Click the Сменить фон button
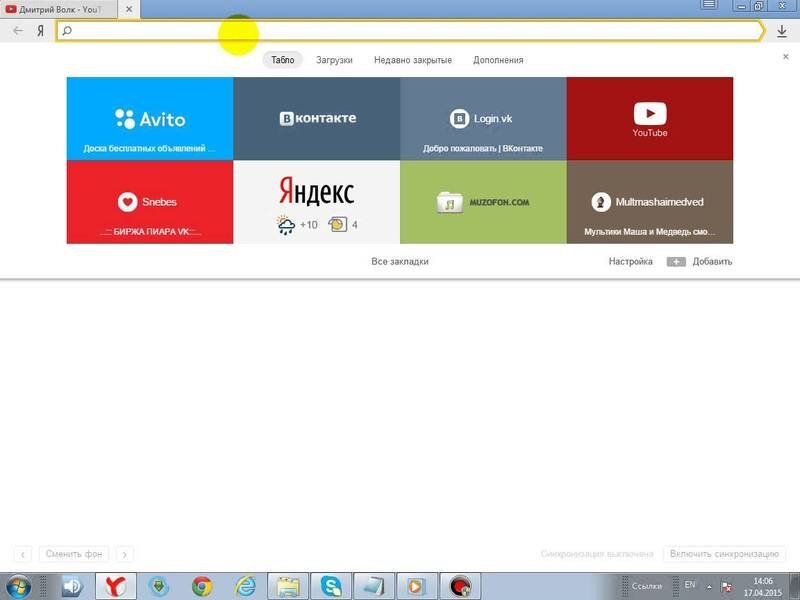This screenshot has height=600, width=800. (74, 554)
